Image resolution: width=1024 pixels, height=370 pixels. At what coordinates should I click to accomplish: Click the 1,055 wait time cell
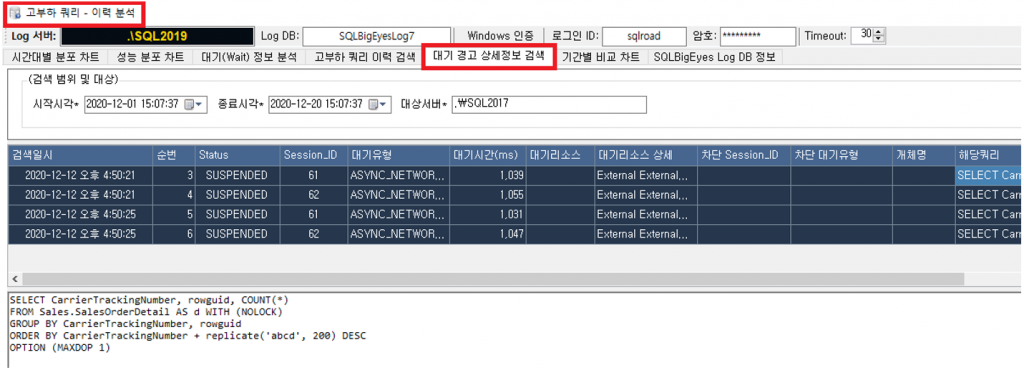[x=488, y=195]
